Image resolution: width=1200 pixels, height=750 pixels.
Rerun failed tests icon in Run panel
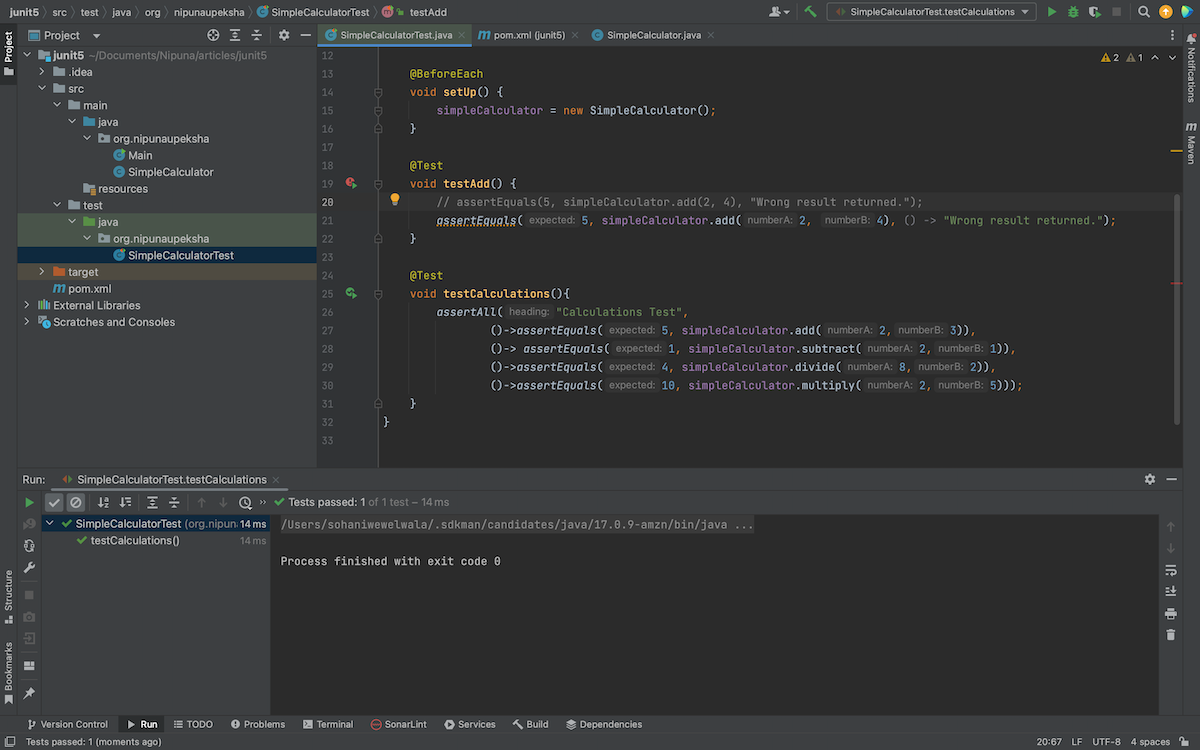[x=29, y=524]
